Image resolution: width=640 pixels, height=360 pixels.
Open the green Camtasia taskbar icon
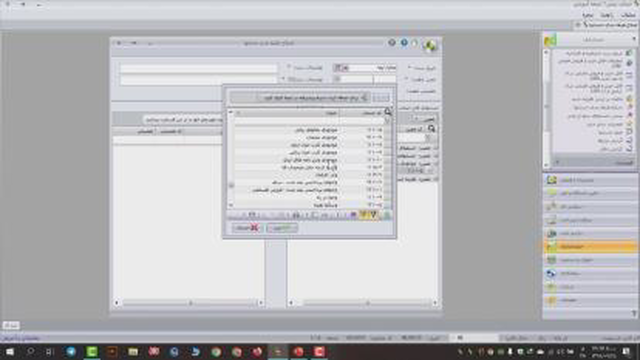tap(92, 352)
